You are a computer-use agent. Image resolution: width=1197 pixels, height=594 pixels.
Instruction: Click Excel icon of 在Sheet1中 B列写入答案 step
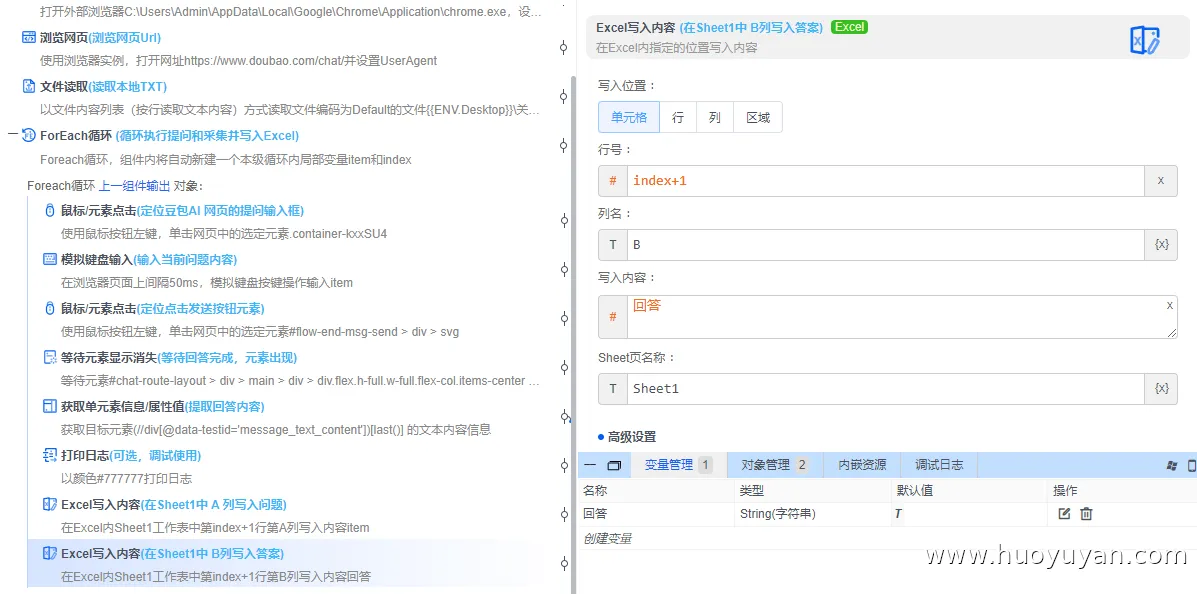pyautogui.click(x=50, y=553)
